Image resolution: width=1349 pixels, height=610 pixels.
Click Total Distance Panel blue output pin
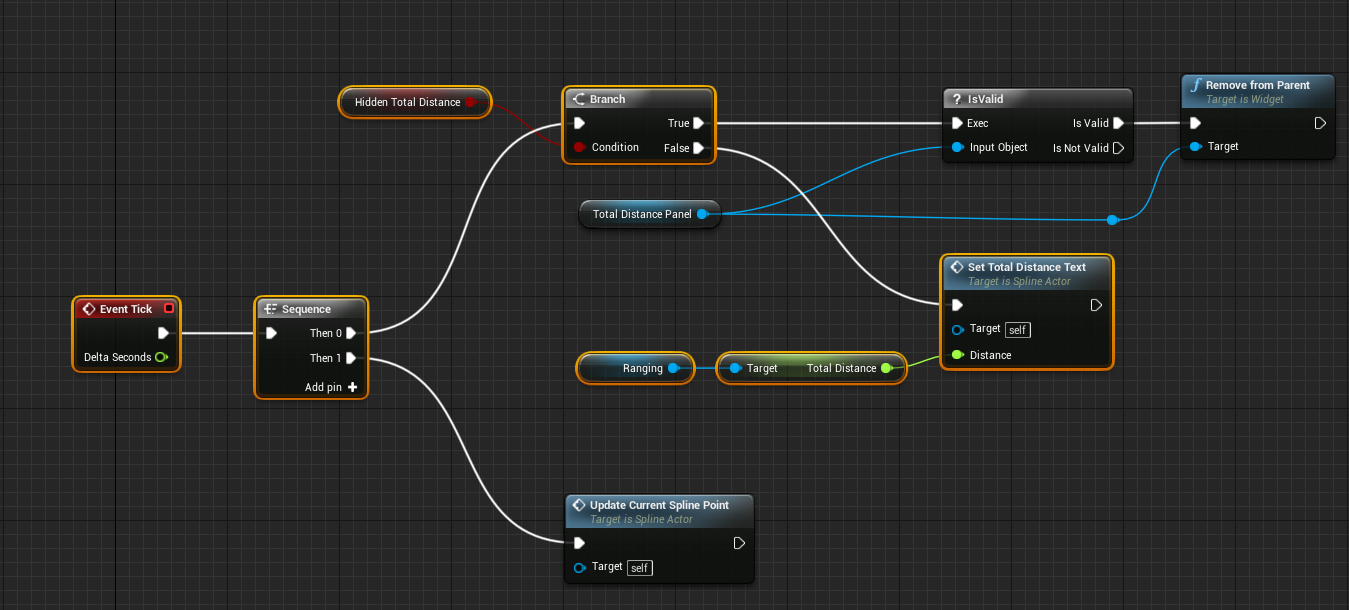tap(702, 214)
